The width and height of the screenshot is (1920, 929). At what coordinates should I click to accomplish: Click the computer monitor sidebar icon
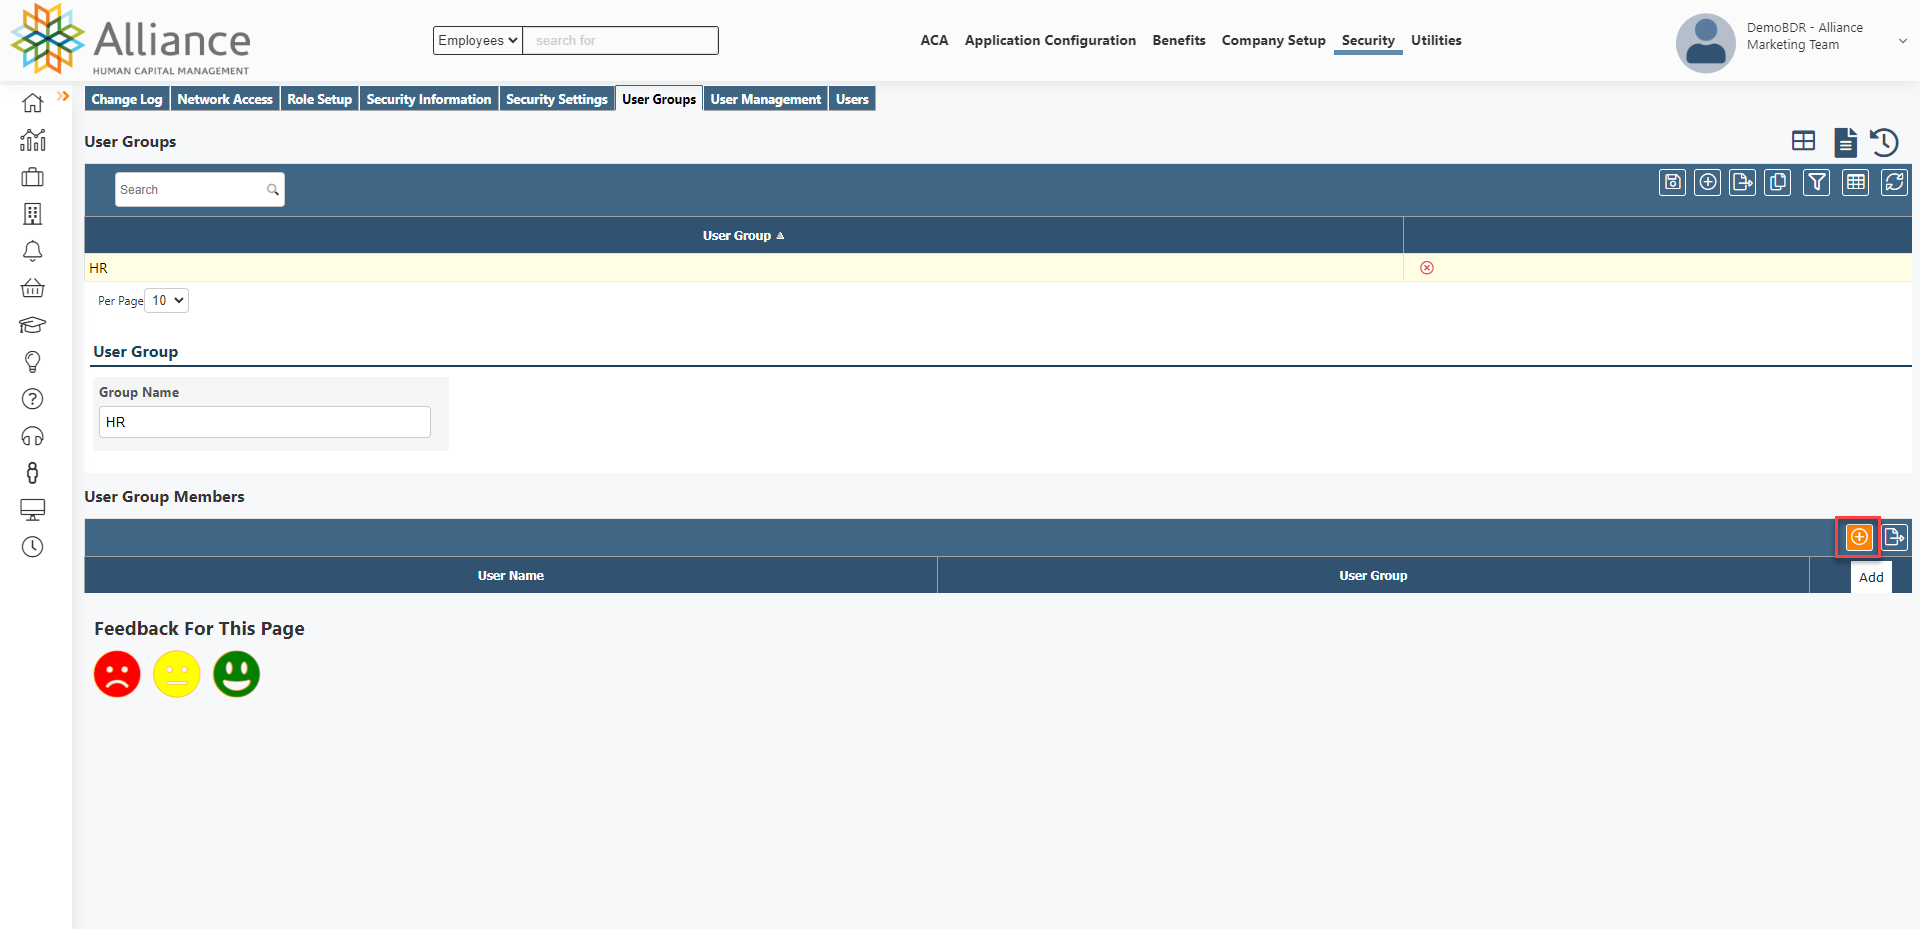pyautogui.click(x=33, y=510)
